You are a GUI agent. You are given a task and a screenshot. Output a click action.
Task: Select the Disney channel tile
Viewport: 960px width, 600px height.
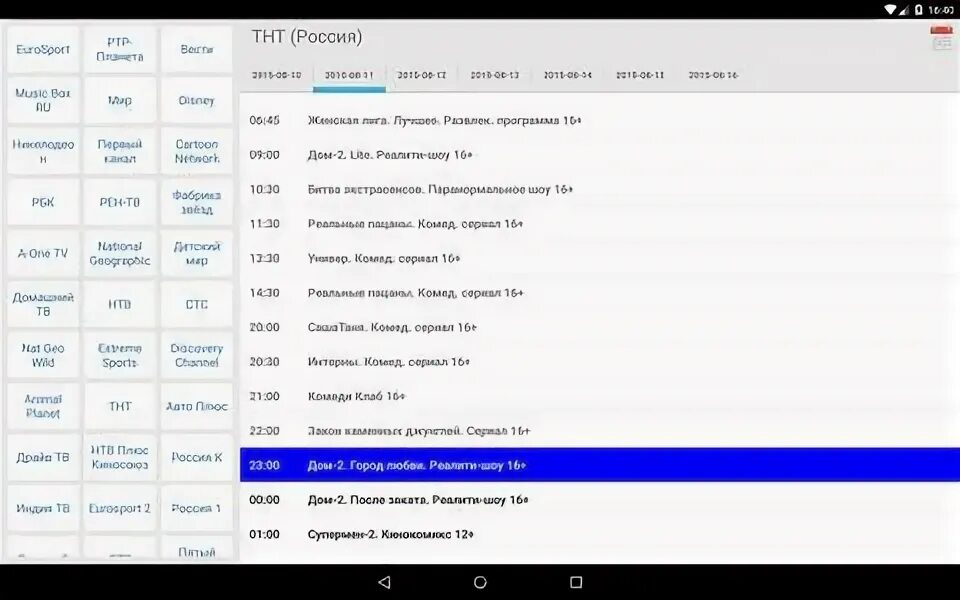197,100
